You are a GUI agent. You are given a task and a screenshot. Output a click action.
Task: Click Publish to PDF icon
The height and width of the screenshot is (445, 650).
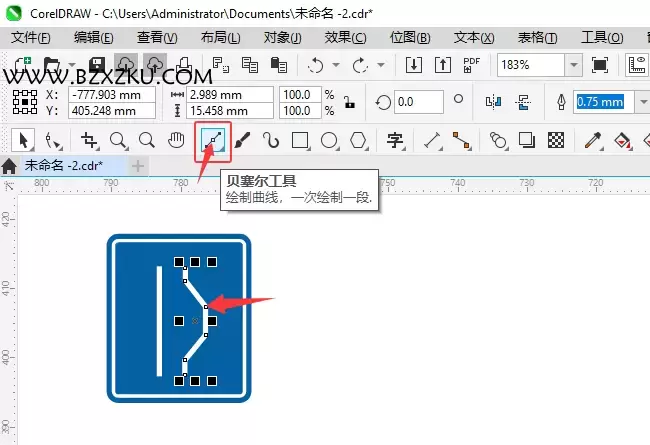point(471,65)
